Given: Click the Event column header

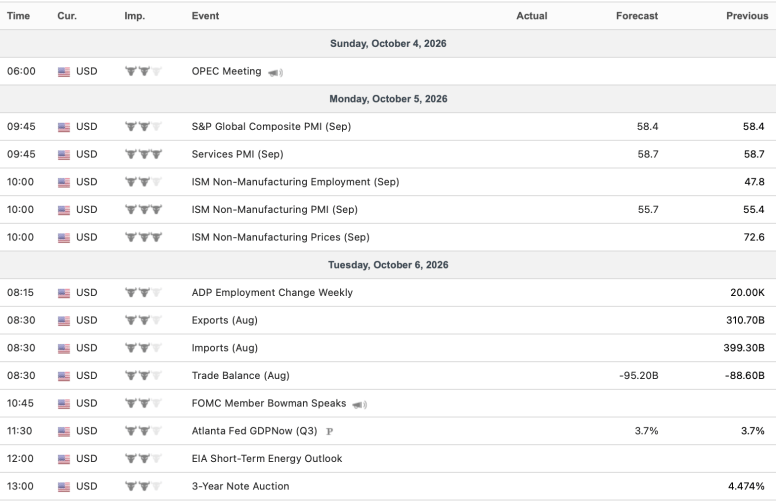Looking at the screenshot, I should (205, 16).
